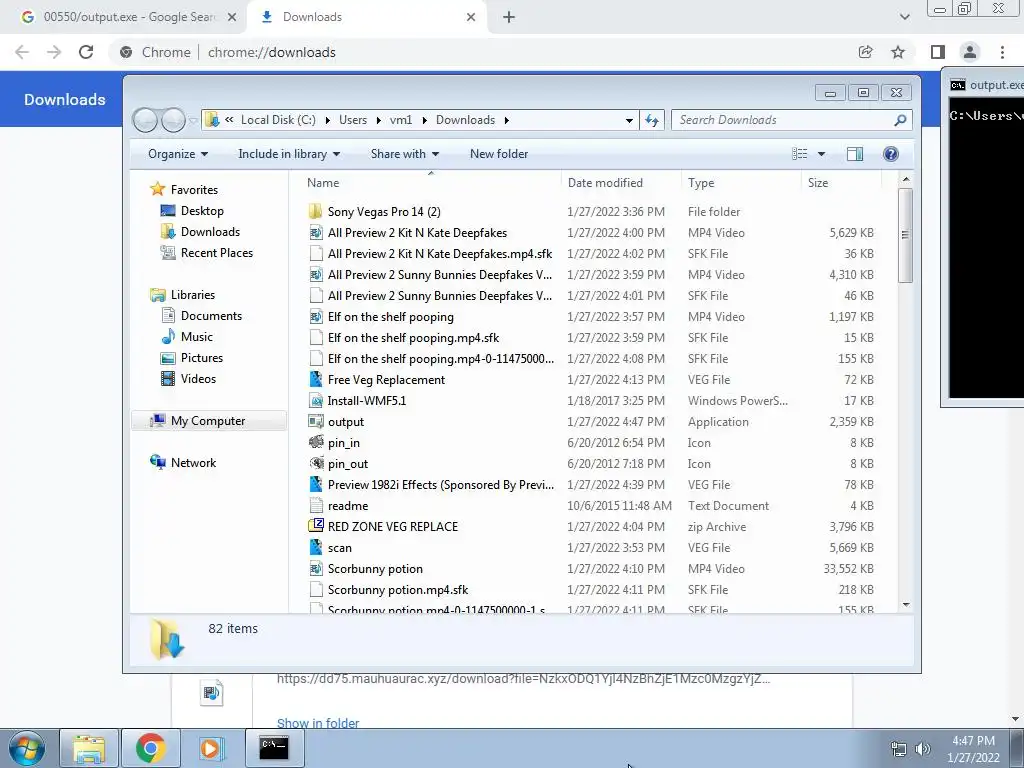Click the Explorer Forward navigation button
Screen dimensions: 1024x768
(x=173, y=120)
